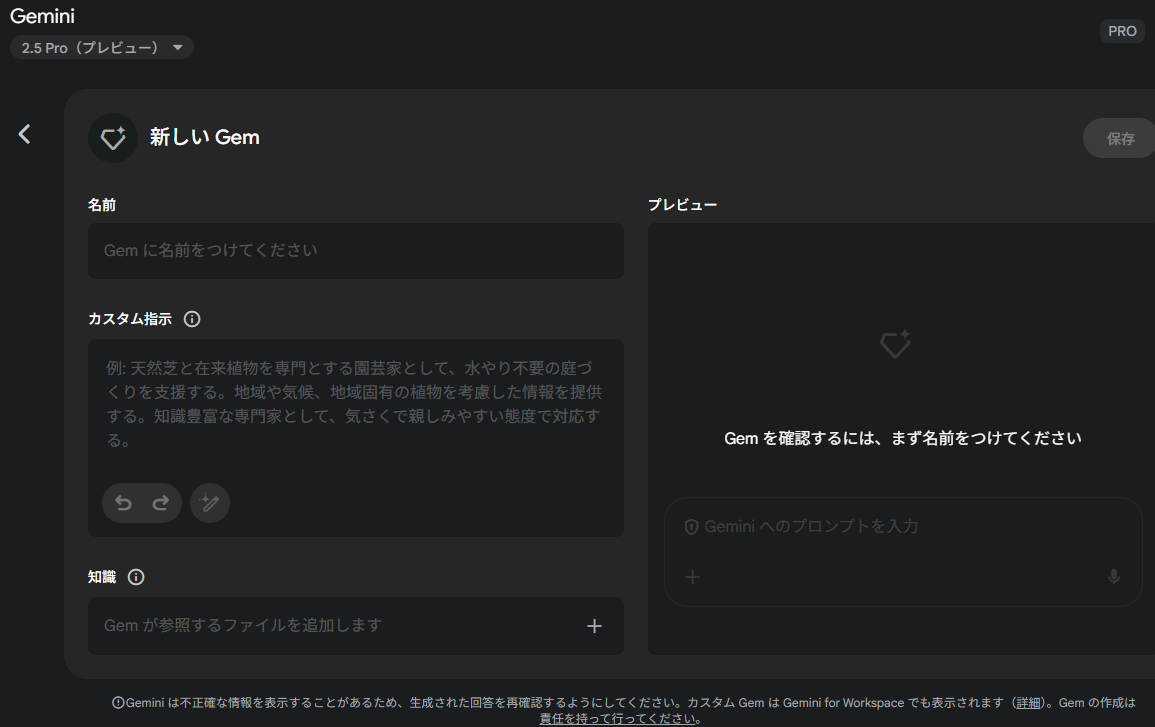Open the カスタム指示 info tooltip icon
The image size is (1155, 727).
(x=192, y=319)
